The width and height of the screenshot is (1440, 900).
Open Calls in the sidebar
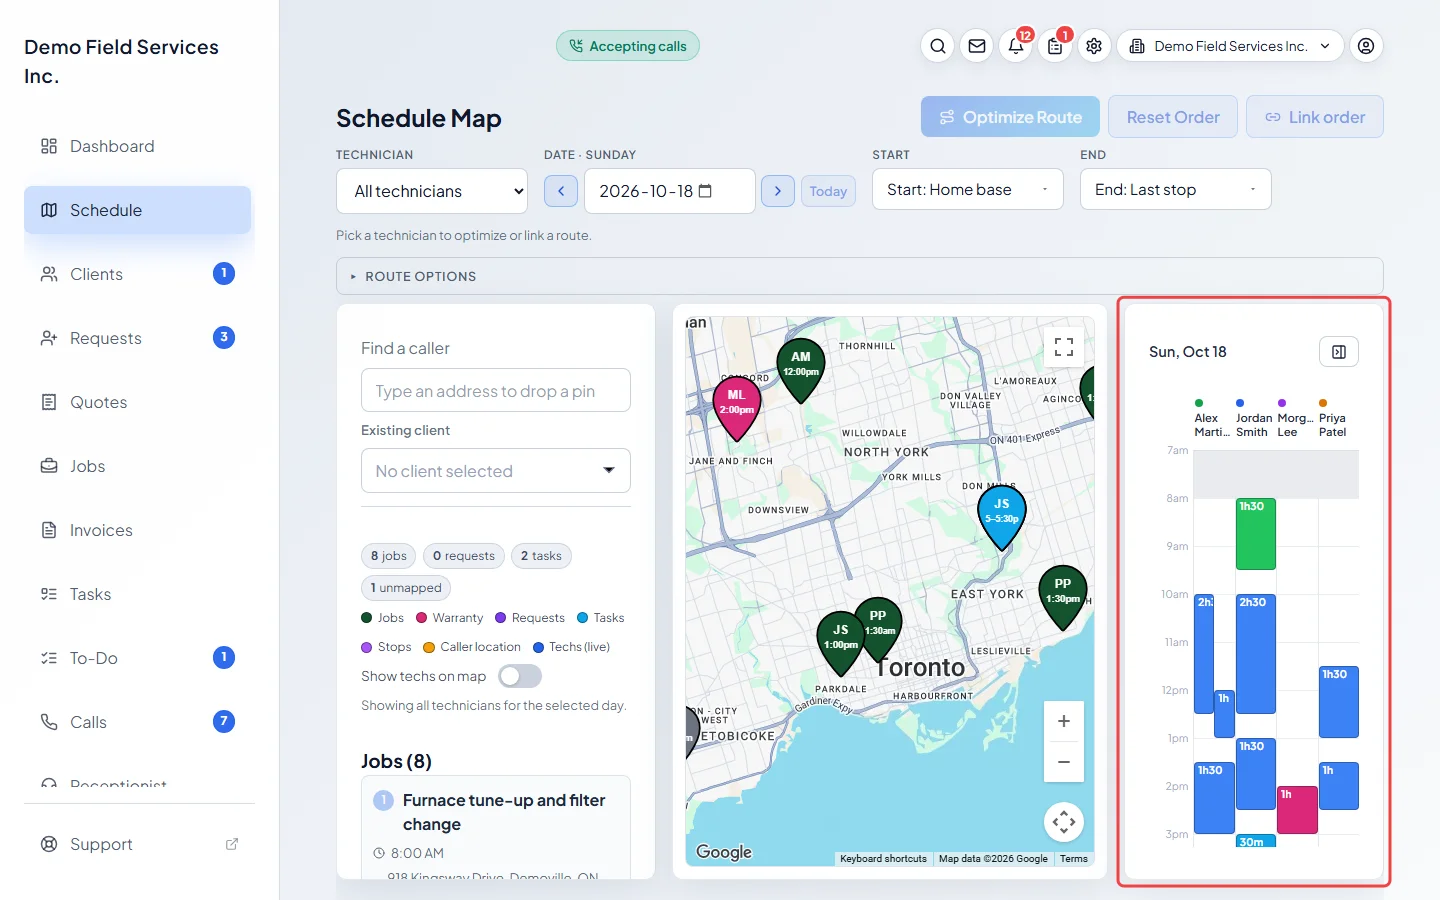[x=138, y=722]
